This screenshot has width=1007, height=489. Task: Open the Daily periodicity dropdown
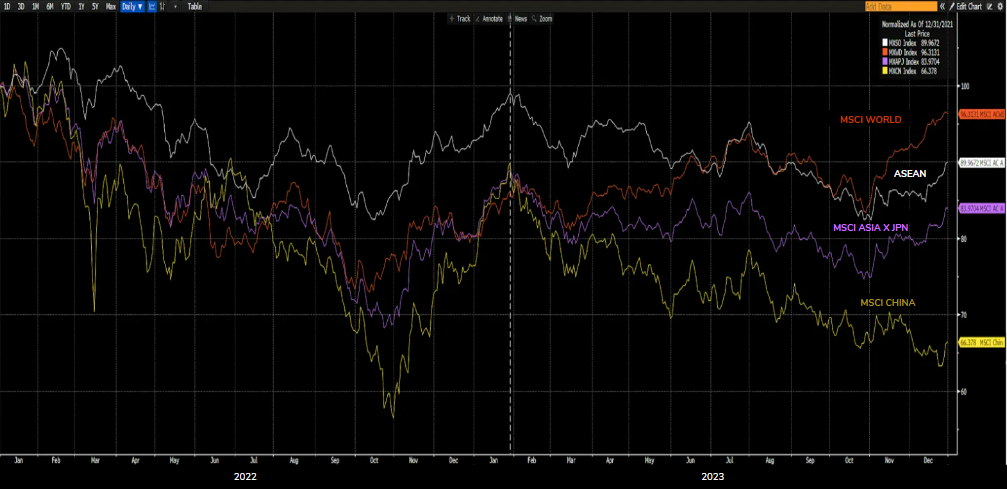(132, 6)
